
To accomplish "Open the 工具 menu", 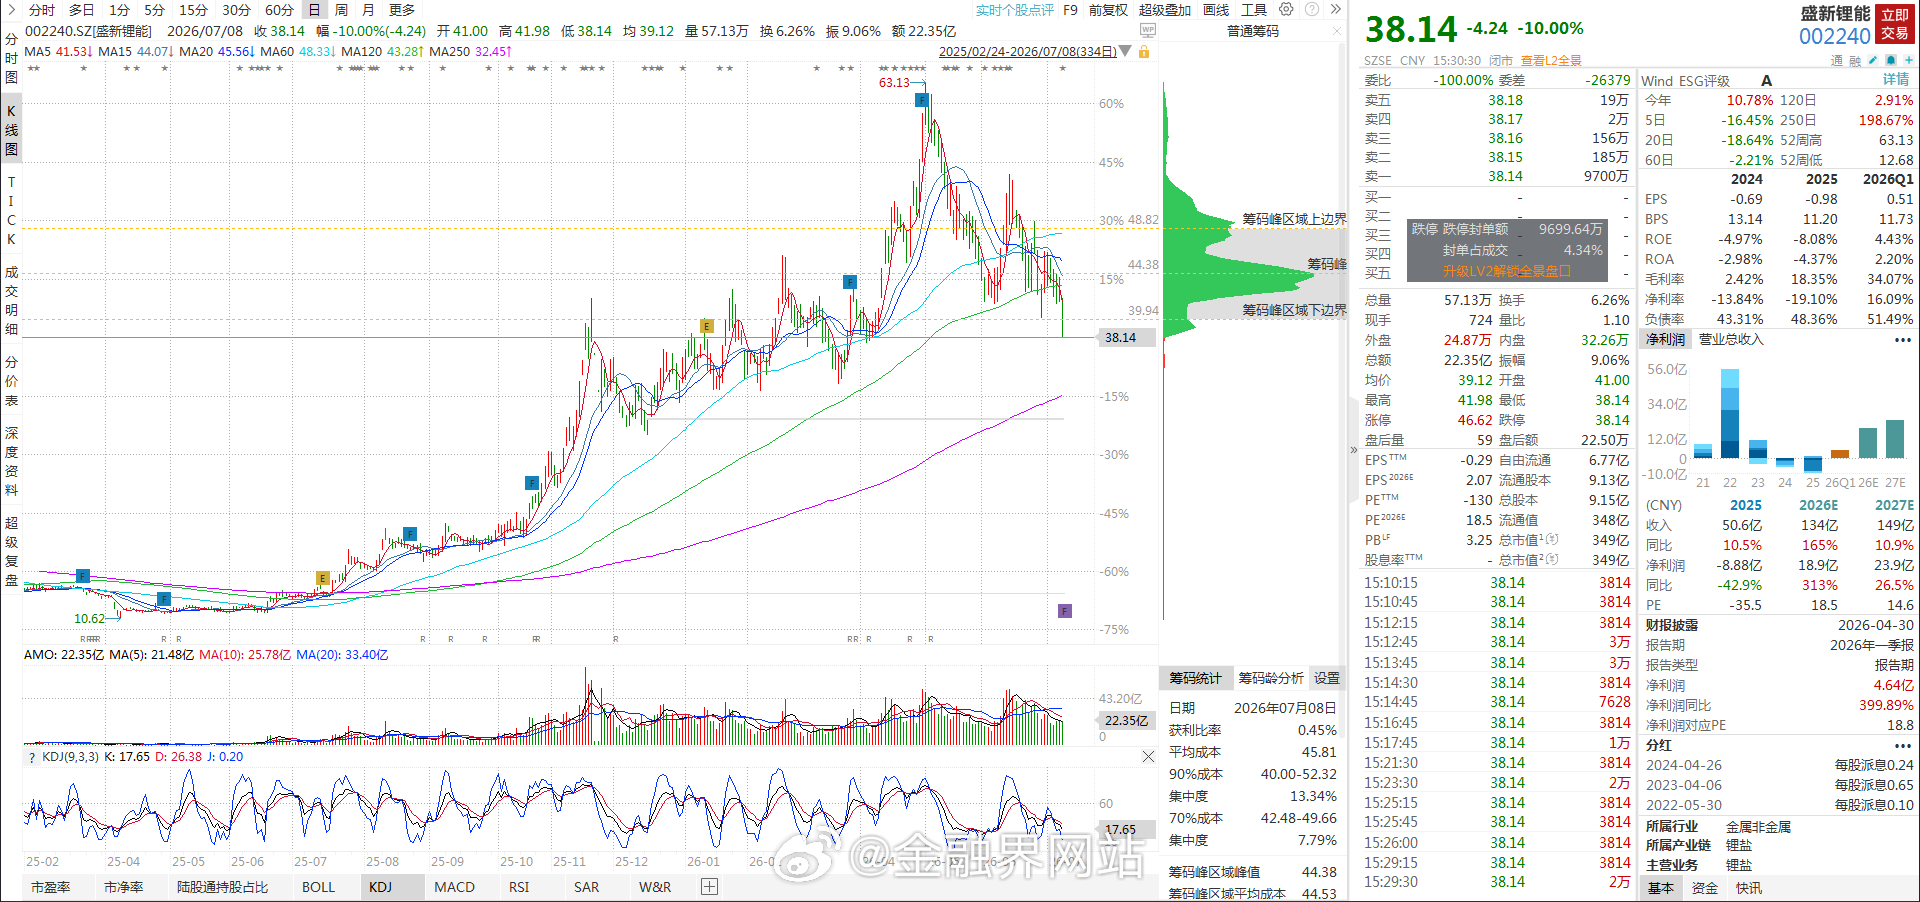I will click(x=1254, y=9).
